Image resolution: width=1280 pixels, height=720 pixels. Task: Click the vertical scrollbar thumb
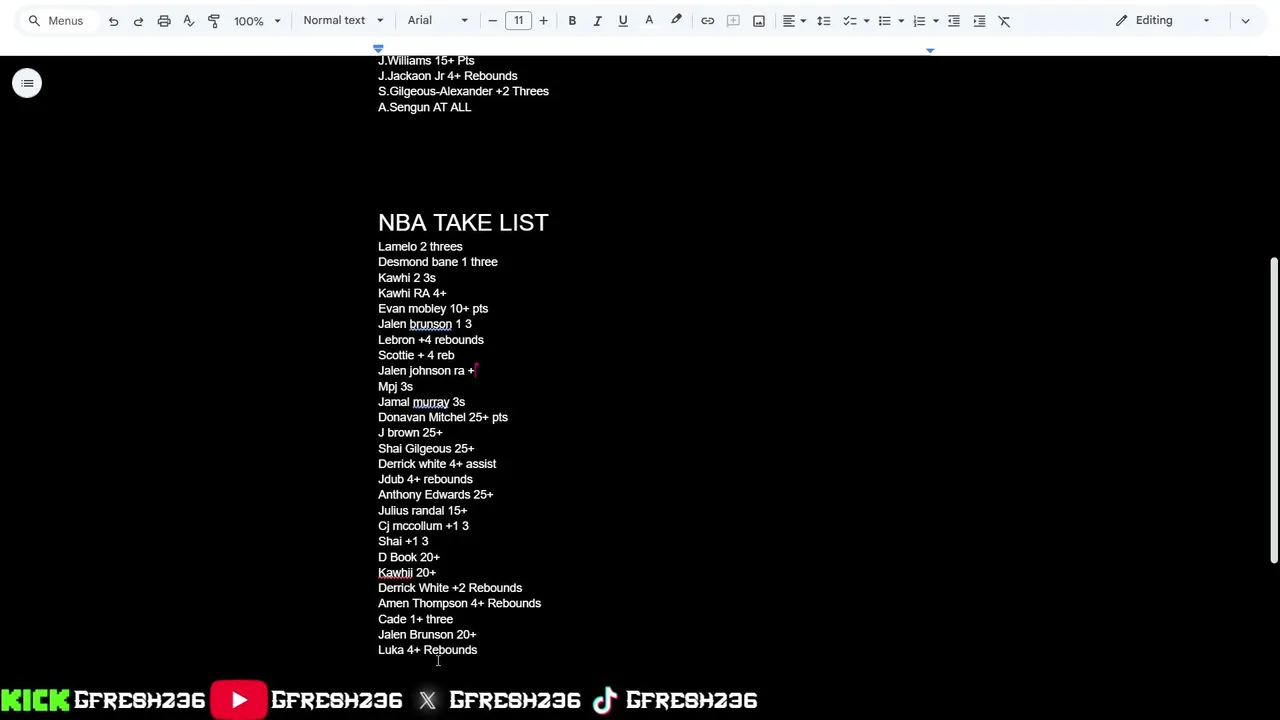(1273, 410)
